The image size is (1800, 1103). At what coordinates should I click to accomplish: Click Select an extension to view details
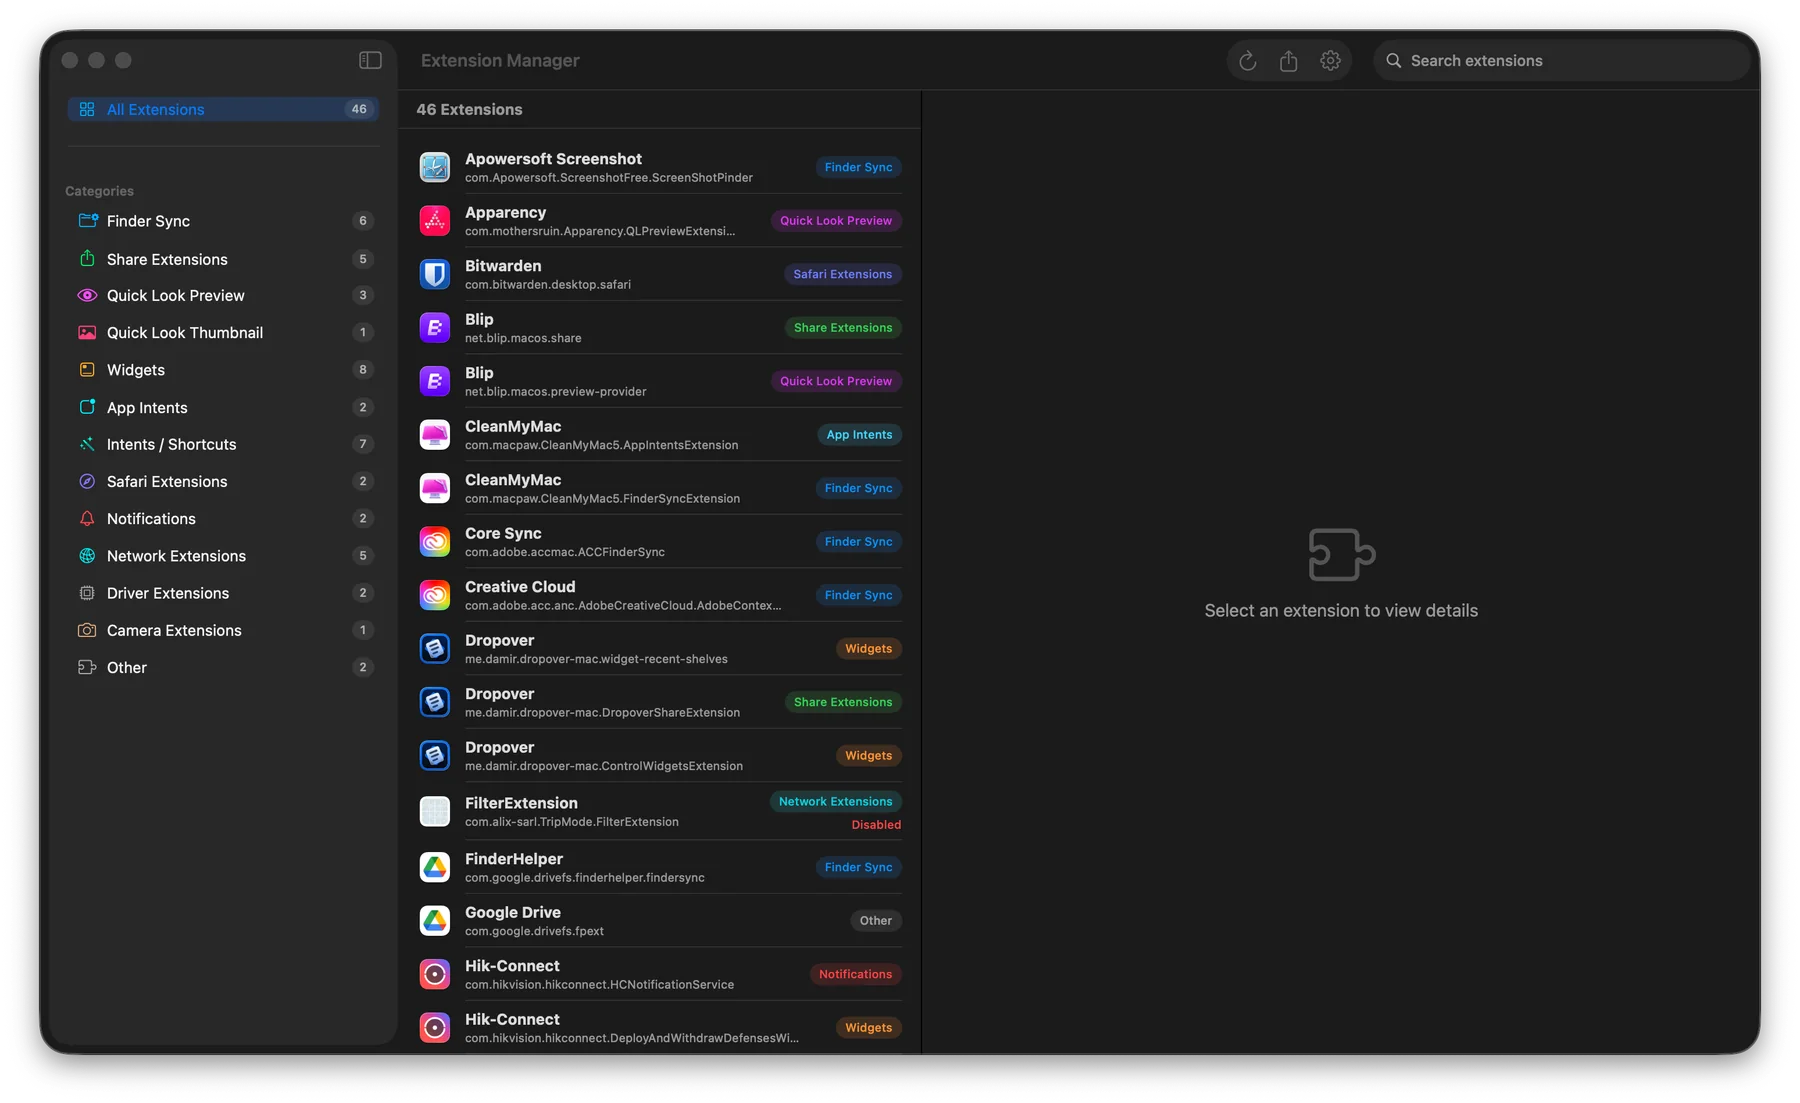(x=1341, y=610)
